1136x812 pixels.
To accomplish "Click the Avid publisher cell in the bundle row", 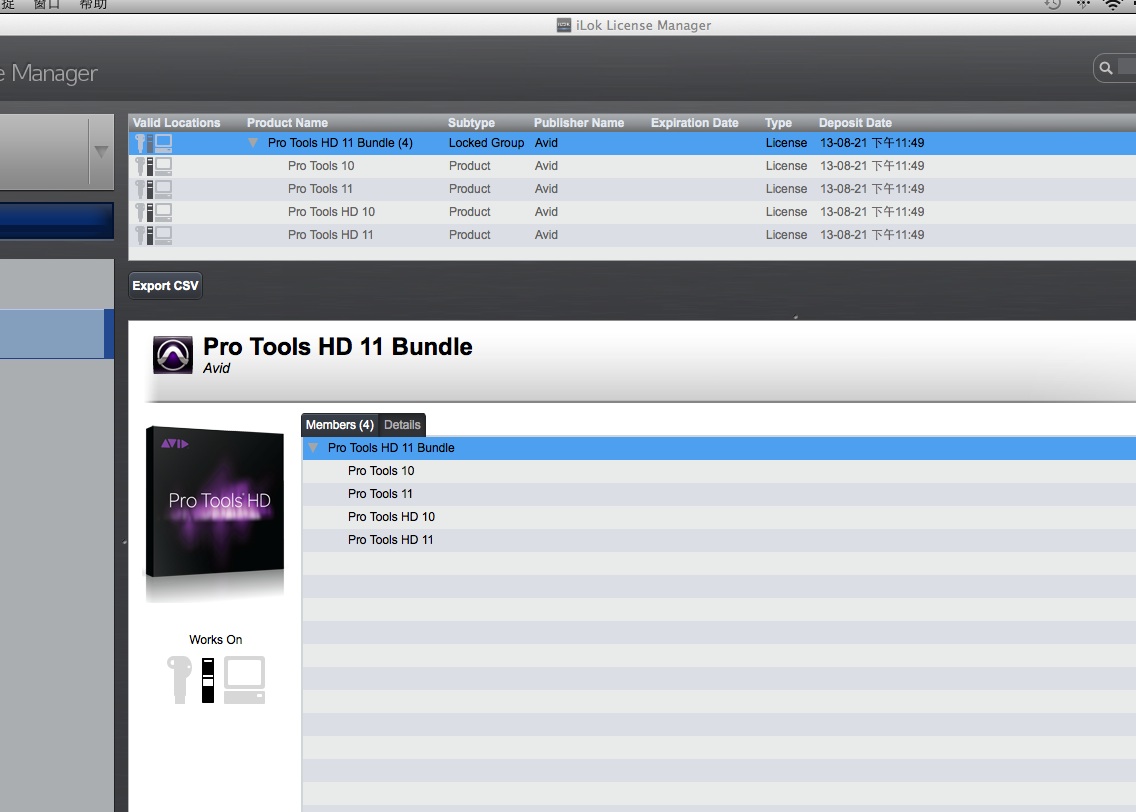I will click(x=546, y=143).
